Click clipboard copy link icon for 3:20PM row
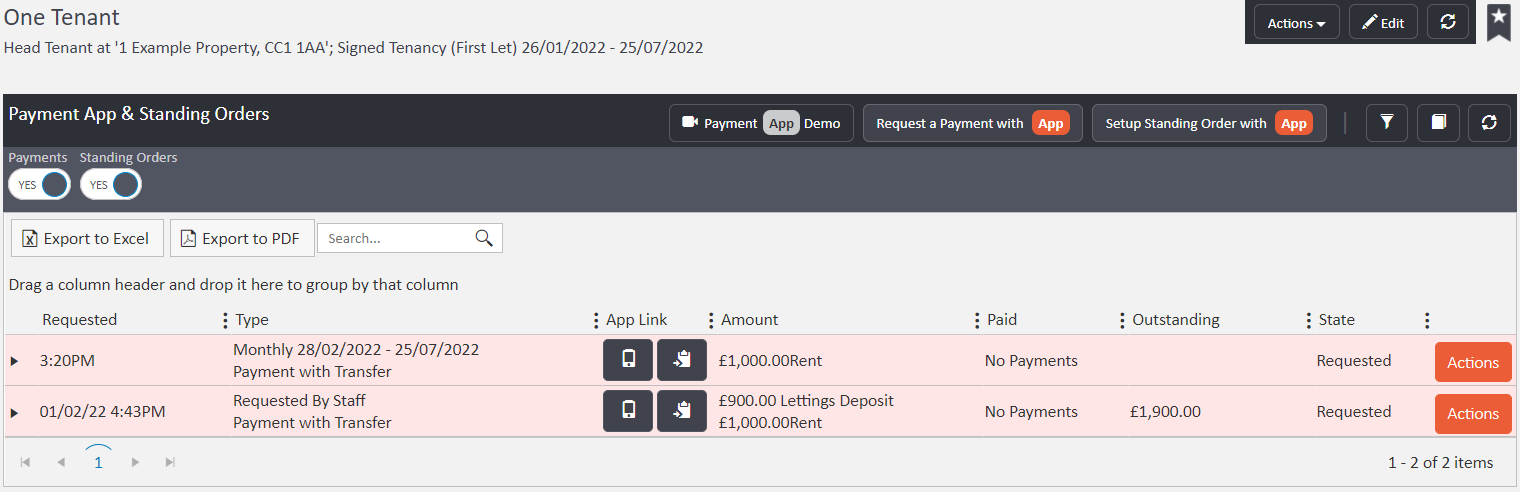Viewport: 1520px width, 492px height. (x=682, y=360)
